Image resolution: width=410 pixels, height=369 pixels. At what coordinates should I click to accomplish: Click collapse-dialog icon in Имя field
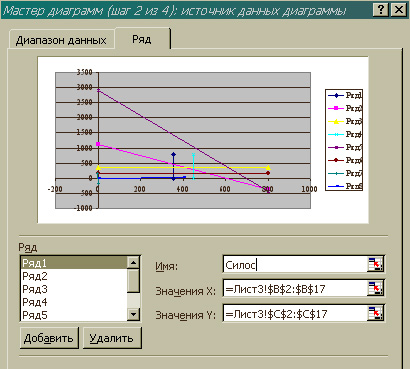tap(376, 264)
